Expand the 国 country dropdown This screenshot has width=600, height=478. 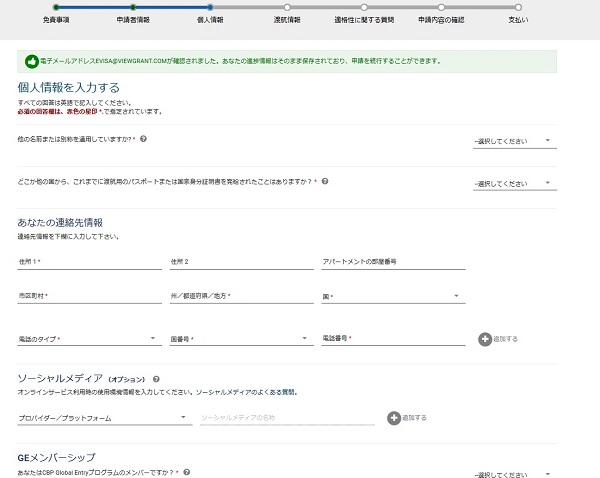point(390,296)
